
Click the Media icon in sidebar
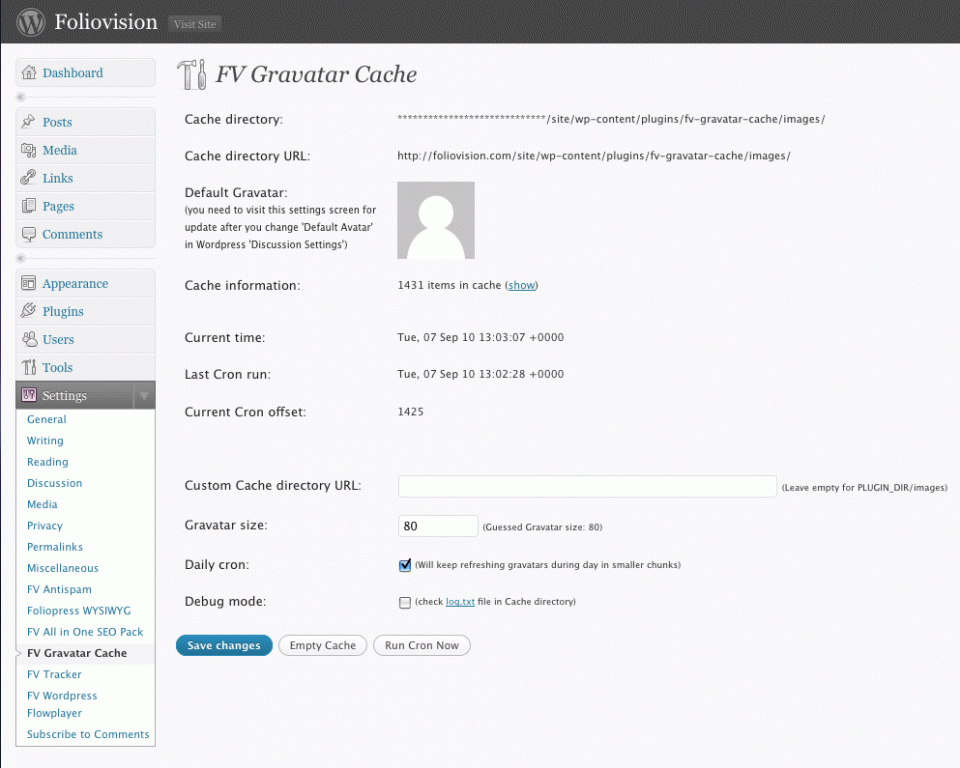pyautogui.click(x=28, y=150)
